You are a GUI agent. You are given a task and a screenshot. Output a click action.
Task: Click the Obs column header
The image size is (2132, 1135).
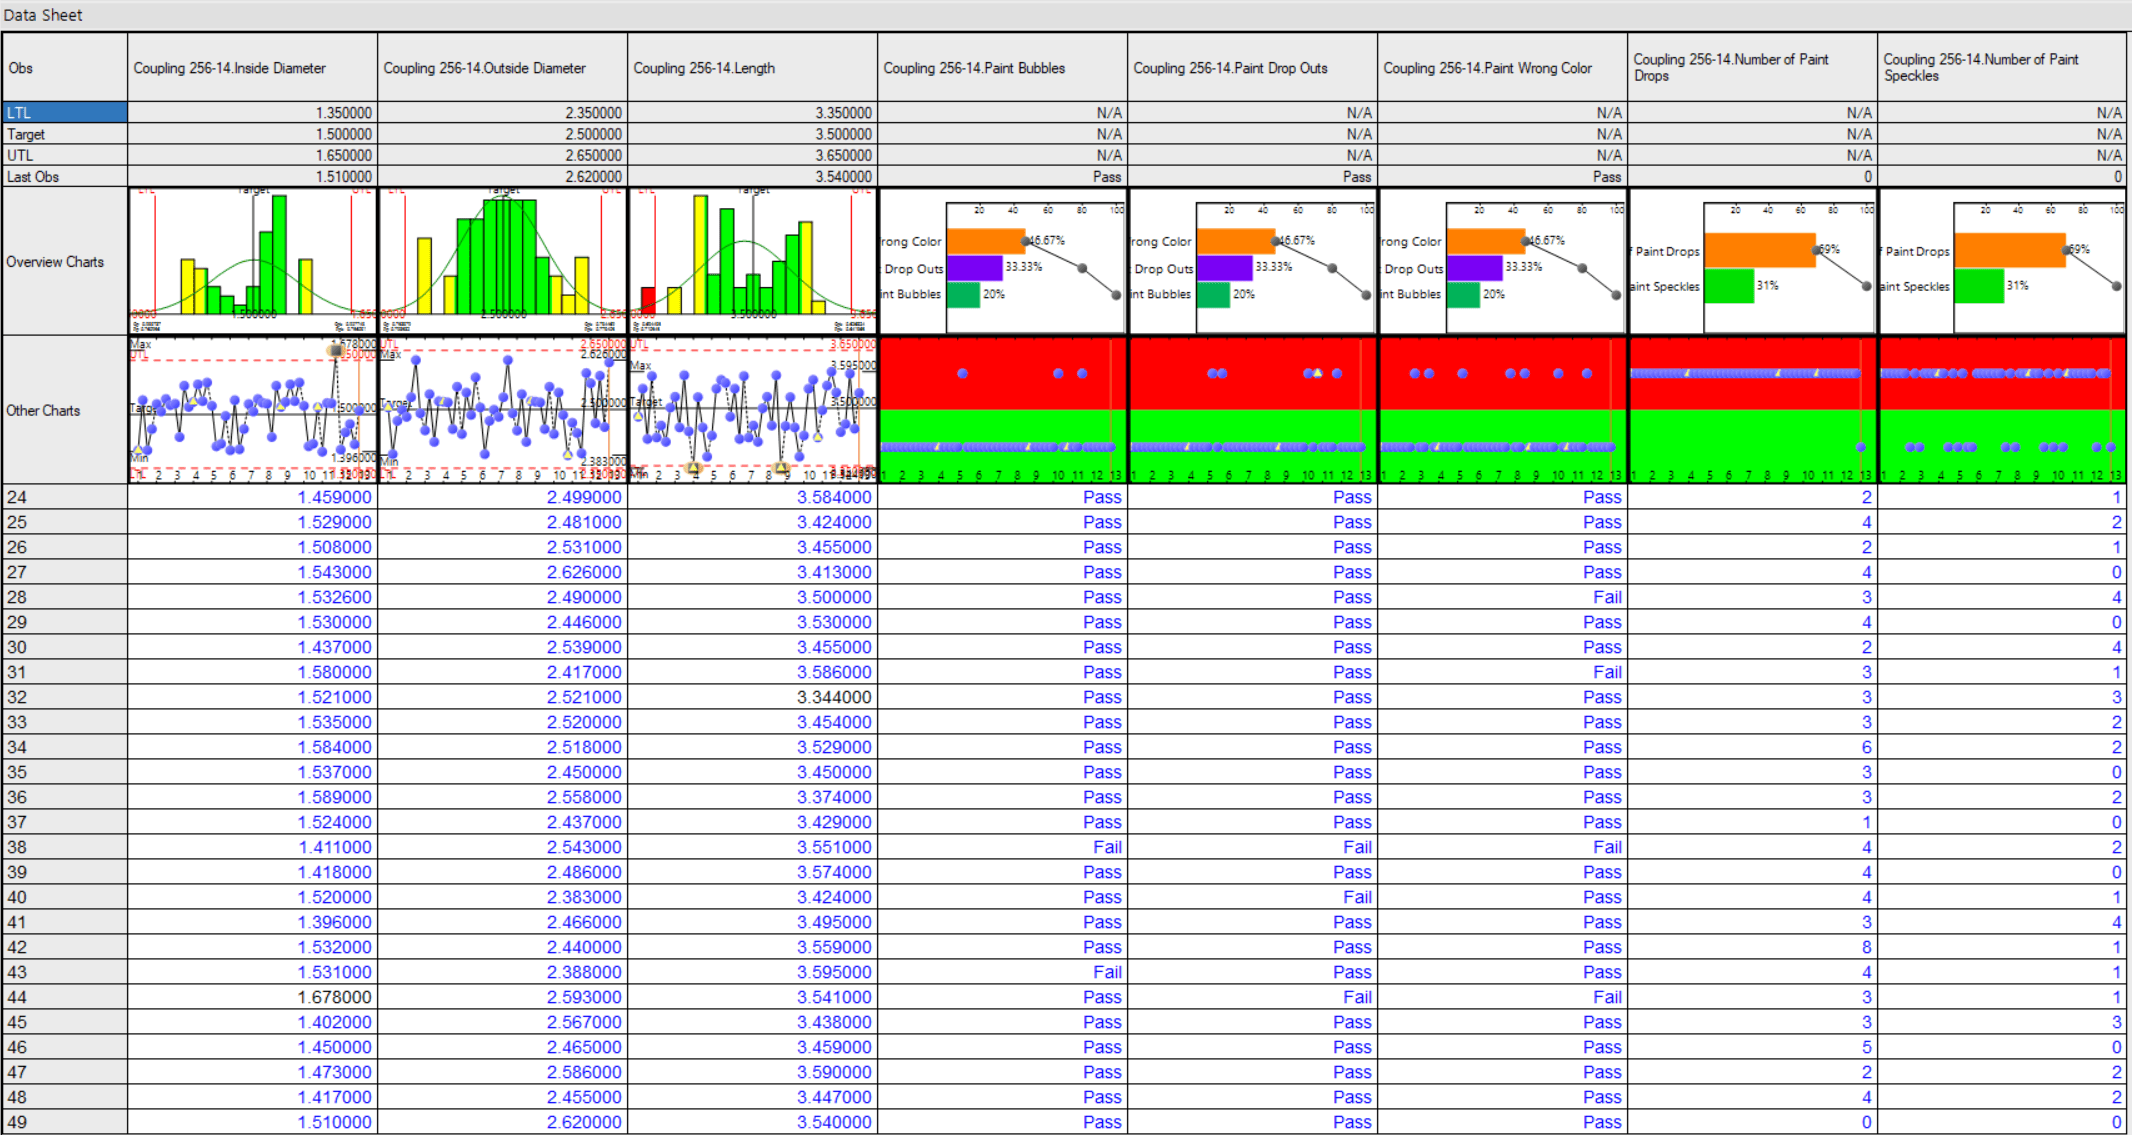(65, 68)
